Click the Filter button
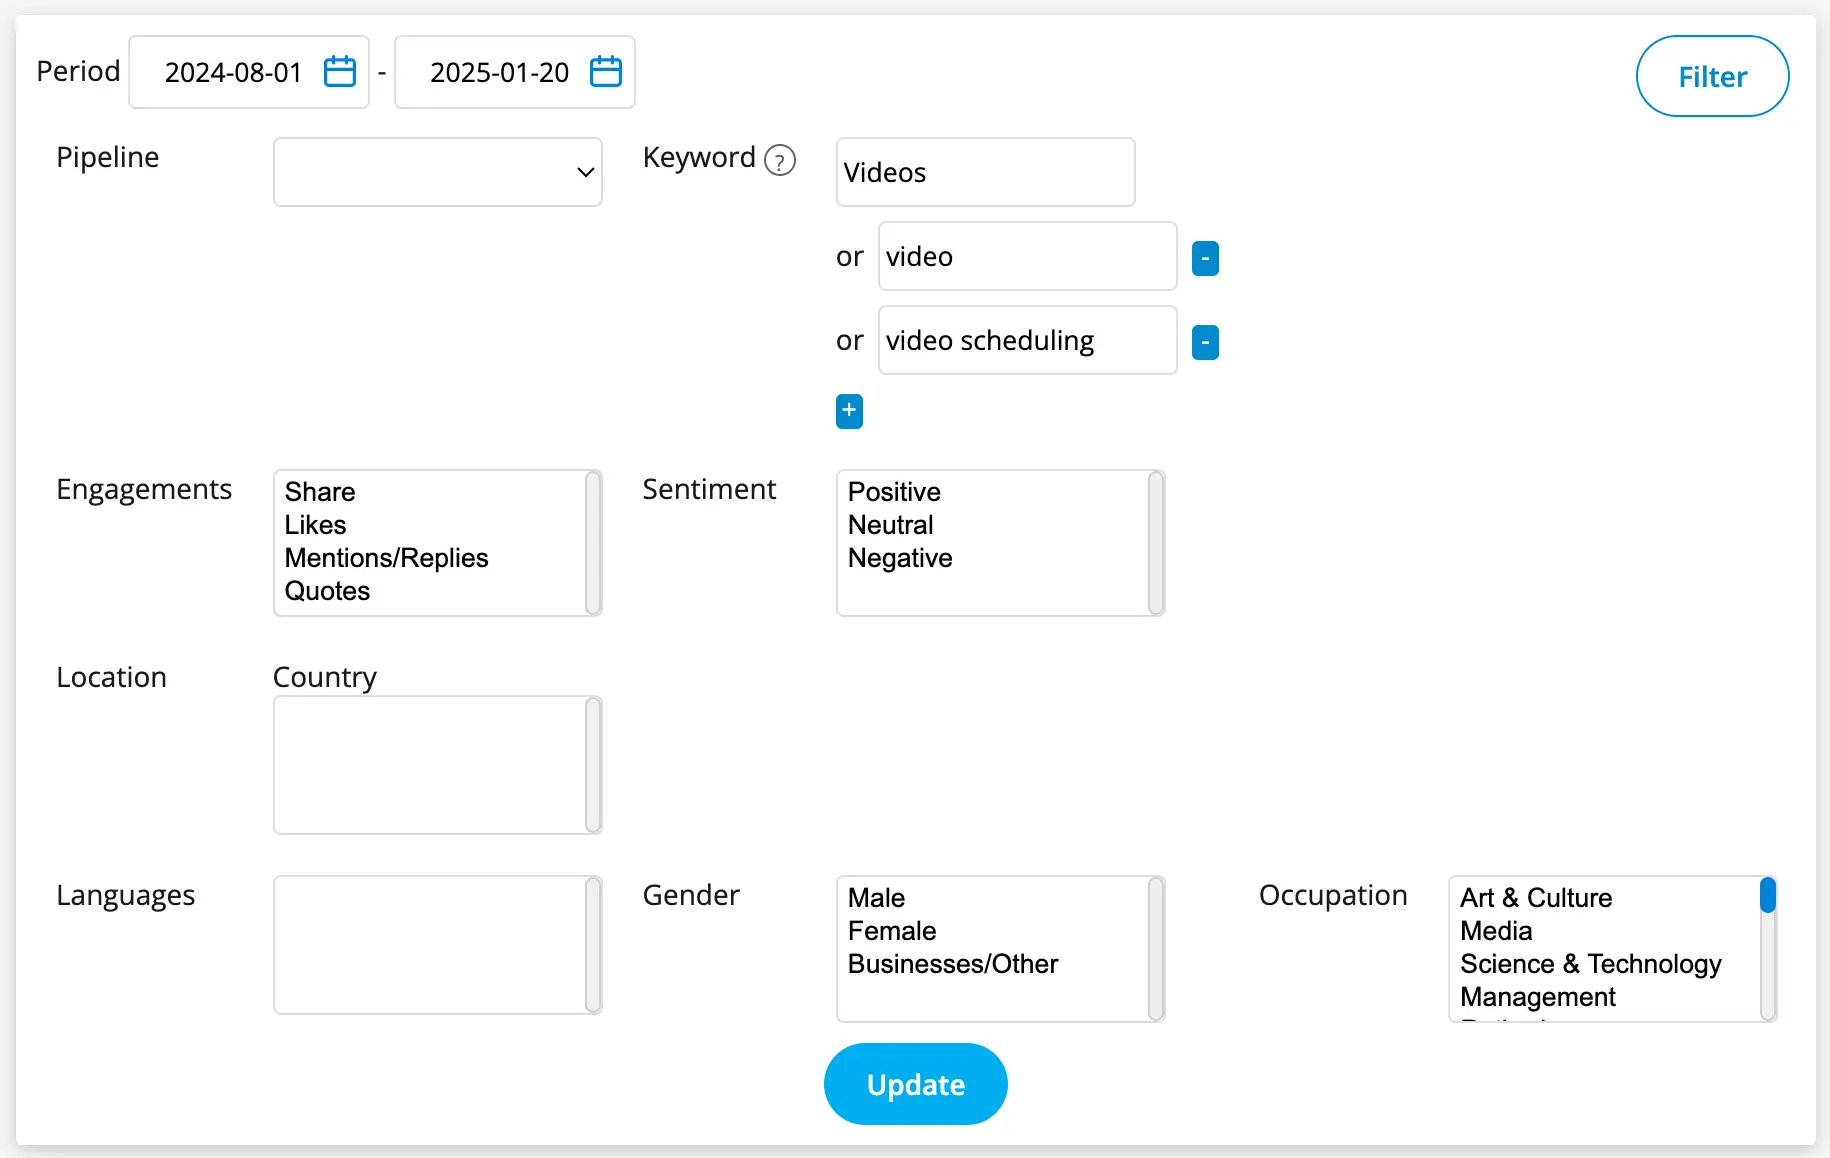The height and width of the screenshot is (1158, 1830). [x=1712, y=76]
